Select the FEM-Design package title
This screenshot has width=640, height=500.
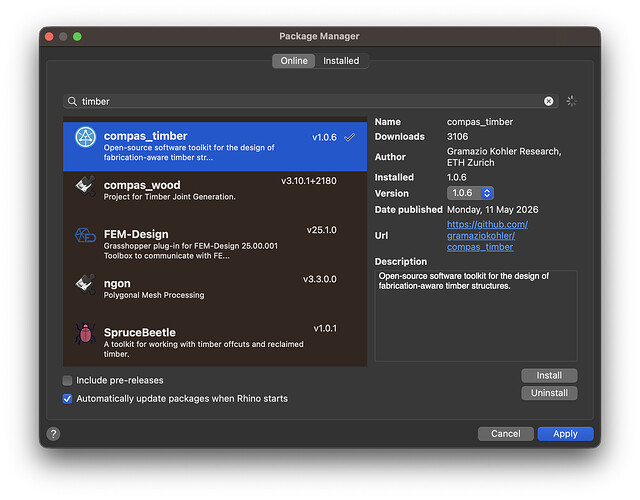coord(136,234)
